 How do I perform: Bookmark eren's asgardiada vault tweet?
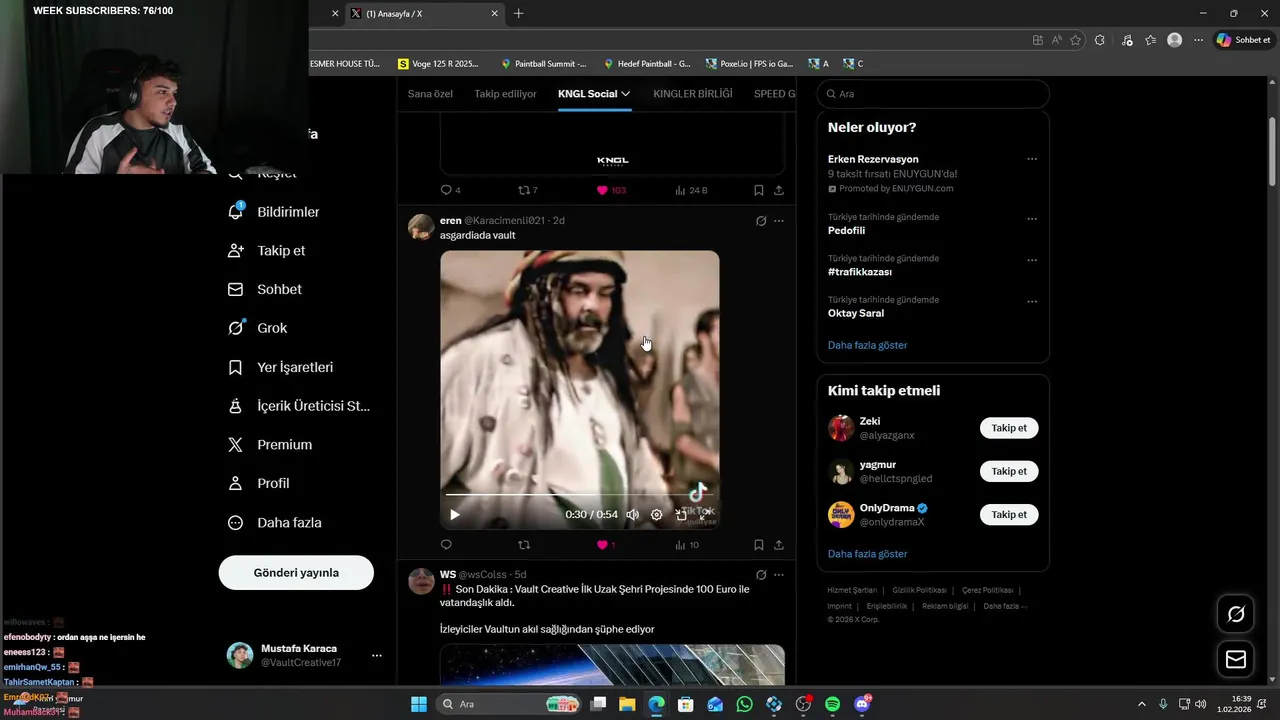pos(759,545)
